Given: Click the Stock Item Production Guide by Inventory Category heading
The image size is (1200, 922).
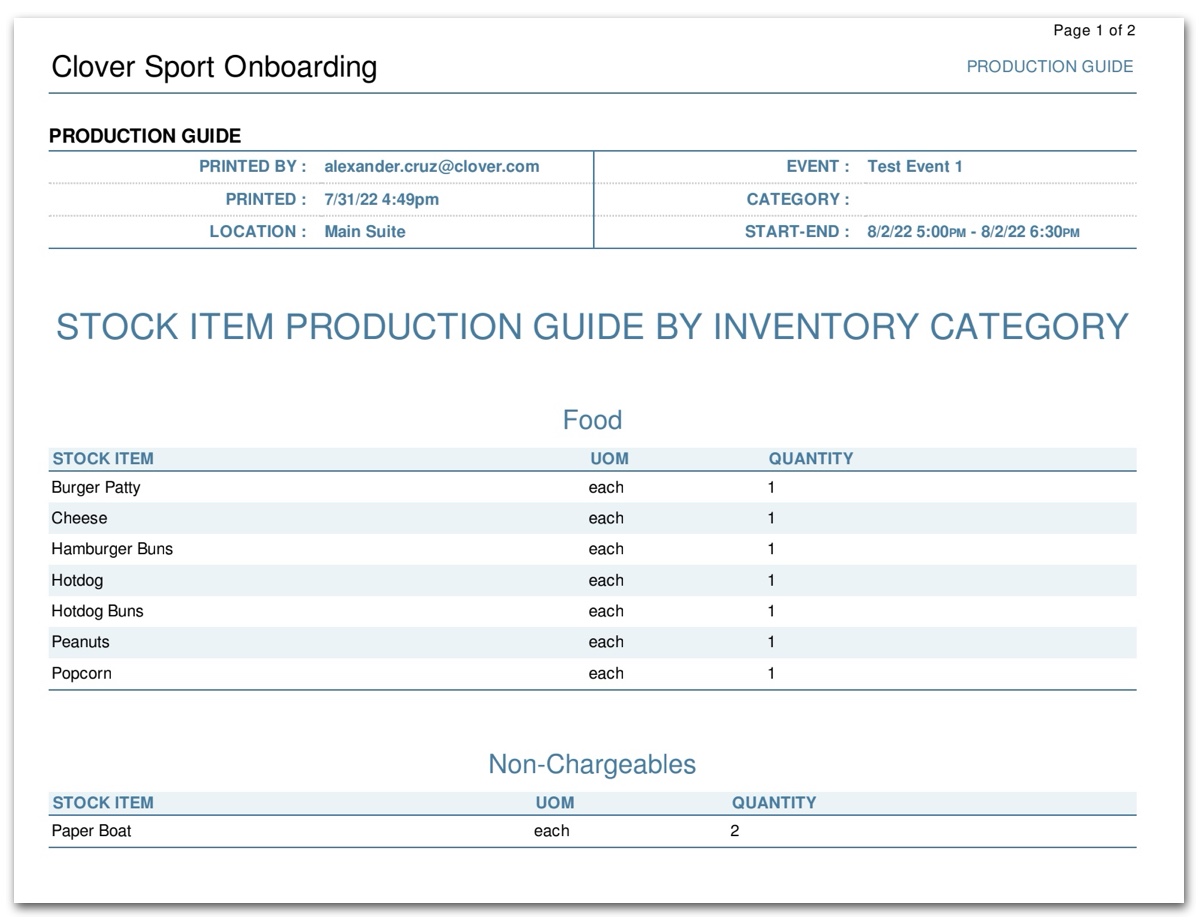Looking at the screenshot, I should tap(592, 327).
